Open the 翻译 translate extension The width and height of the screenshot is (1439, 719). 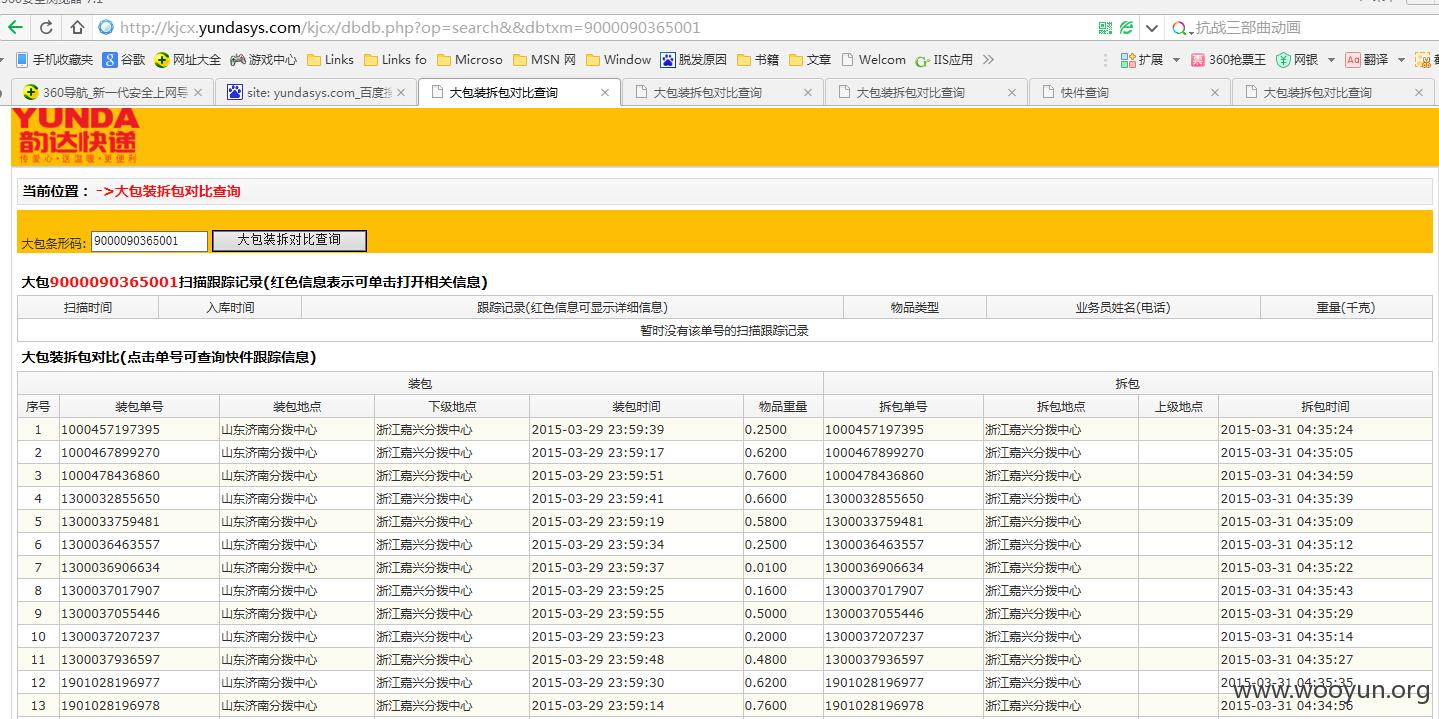point(1366,60)
